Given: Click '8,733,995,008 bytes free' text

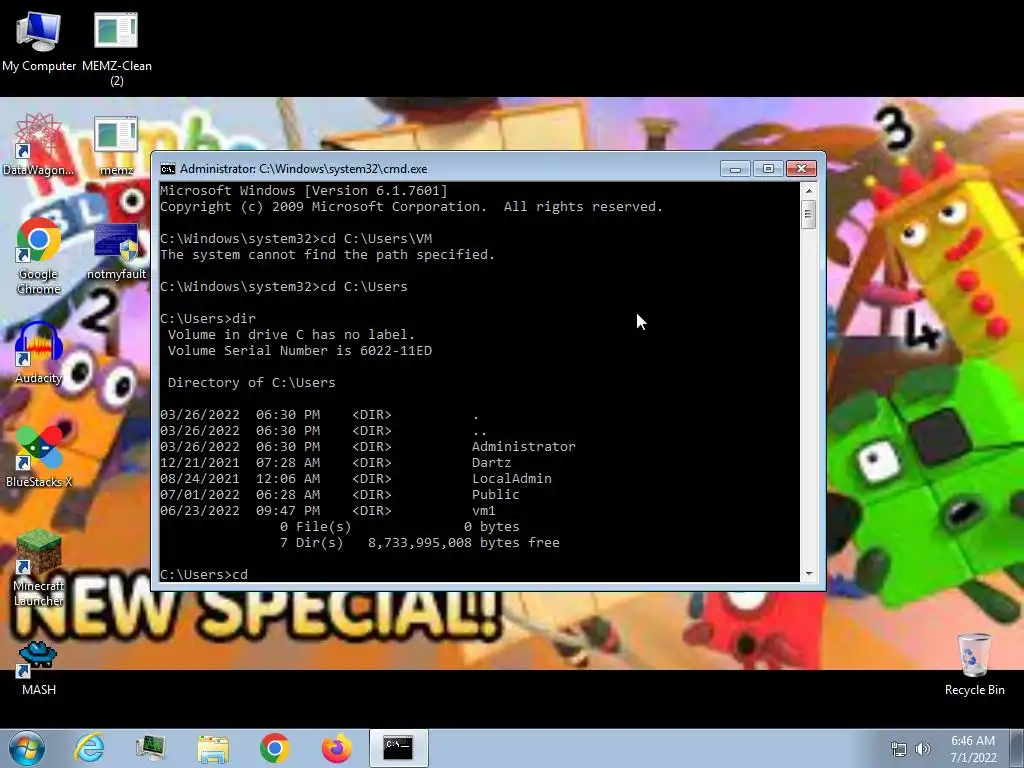Looking at the screenshot, I should tap(464, 543).
